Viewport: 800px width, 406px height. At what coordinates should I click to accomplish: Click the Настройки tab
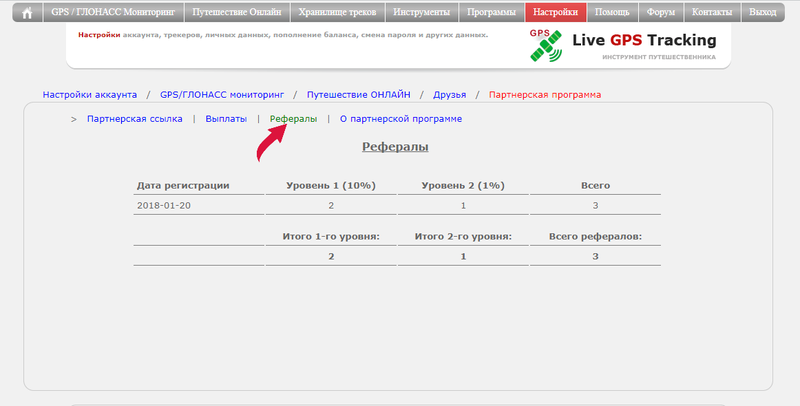pyautogui.click(x=555, y=13)
